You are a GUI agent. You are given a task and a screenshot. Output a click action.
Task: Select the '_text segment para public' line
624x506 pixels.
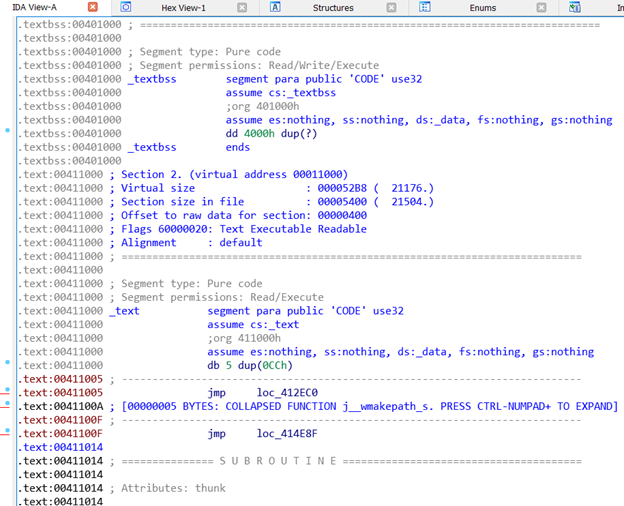(x=256, y=311)
